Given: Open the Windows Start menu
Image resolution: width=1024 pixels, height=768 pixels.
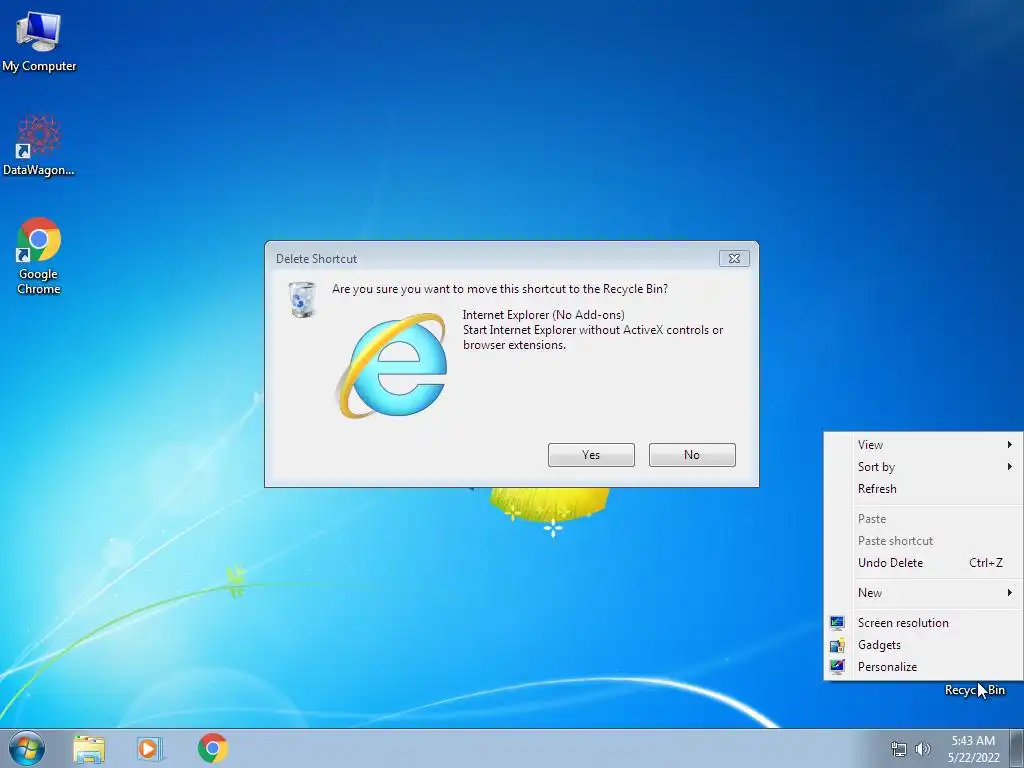Looking at the screenshot, I should 27,748.
